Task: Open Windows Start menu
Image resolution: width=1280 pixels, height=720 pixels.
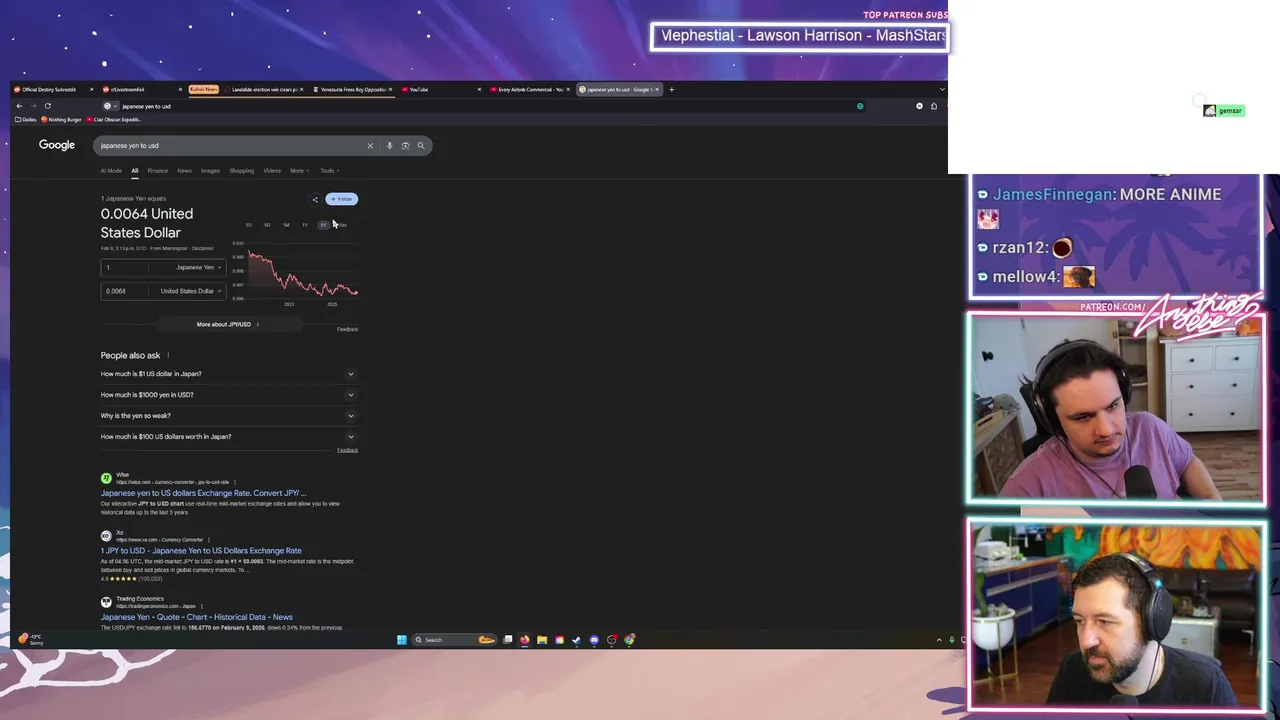Action: click(x=401, y=640)
